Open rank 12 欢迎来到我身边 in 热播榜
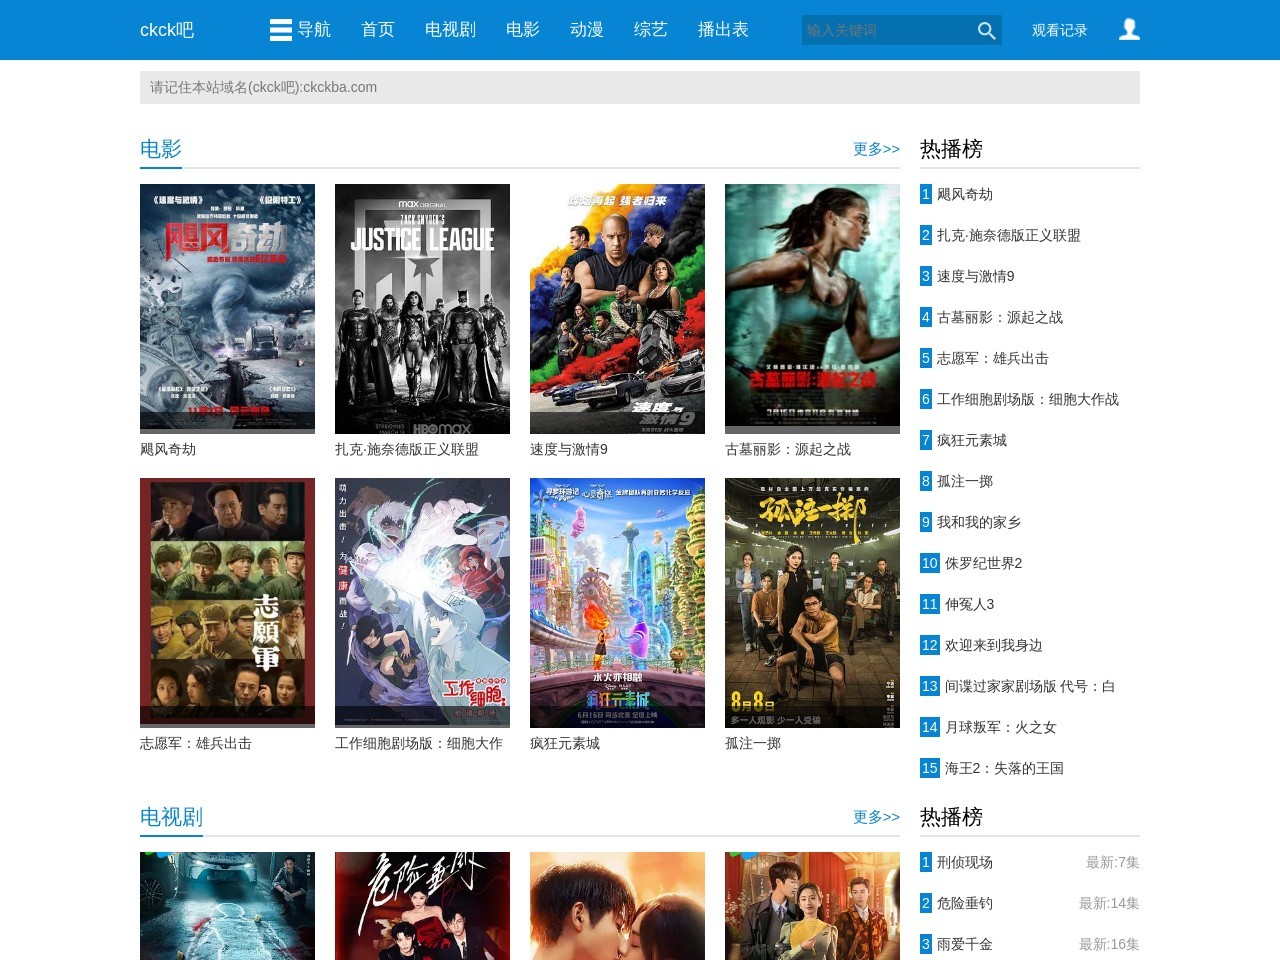1280x960 pixels. tap(994, 645)
